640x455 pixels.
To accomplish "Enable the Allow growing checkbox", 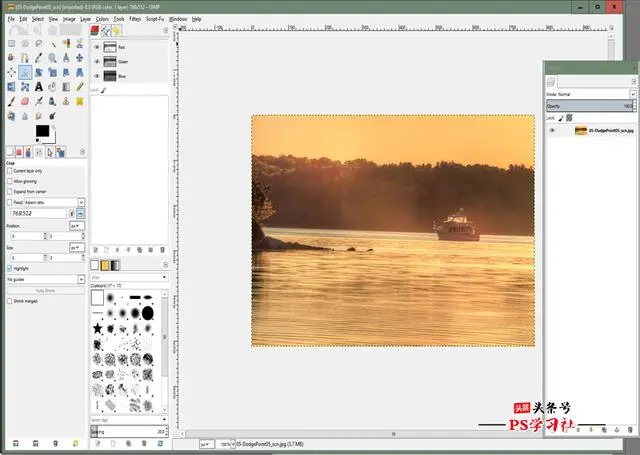I will (x=10, y=181).
